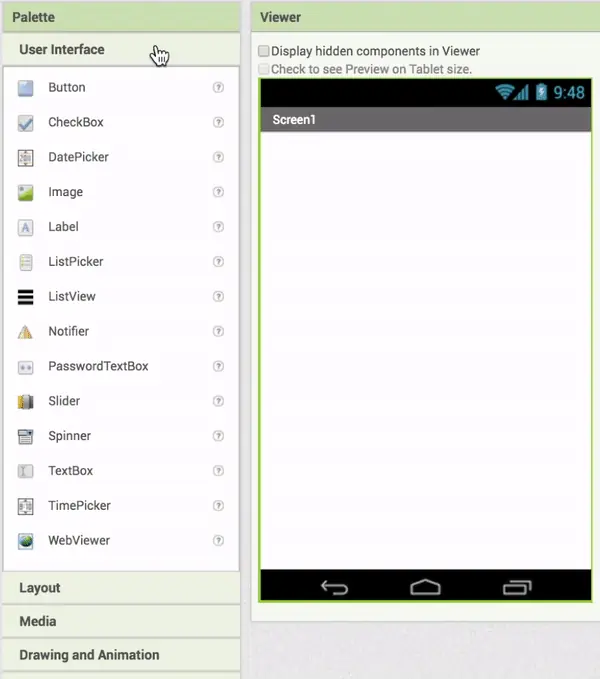Click the Spinner label in palette

69,436
